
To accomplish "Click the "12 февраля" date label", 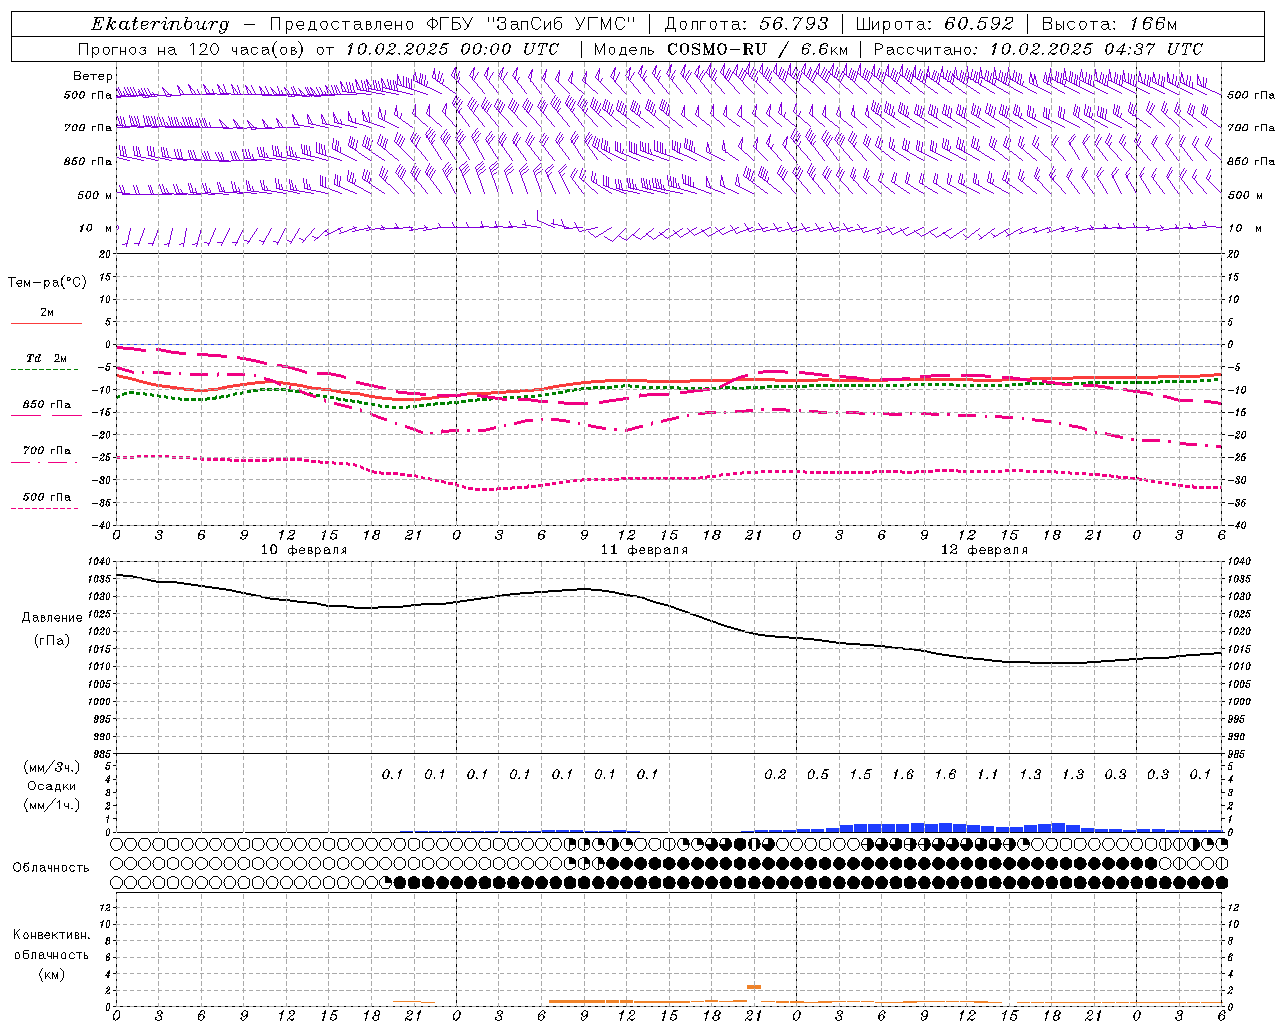I will tap(984, 550).
